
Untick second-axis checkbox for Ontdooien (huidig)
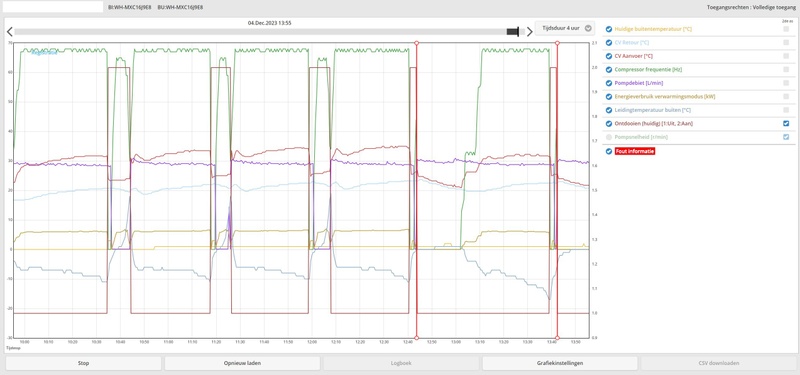[786, 123]
